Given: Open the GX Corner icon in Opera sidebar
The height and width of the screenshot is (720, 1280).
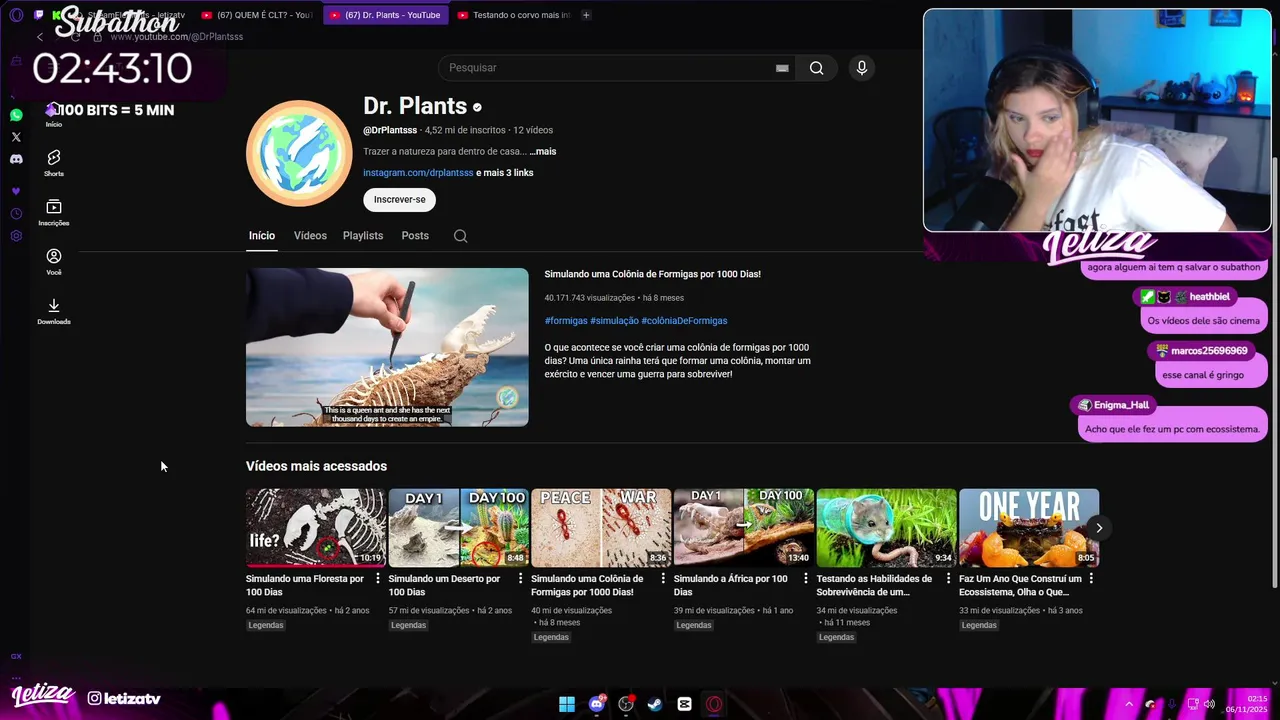Looking at the screenshot, I should coord(16,656).
